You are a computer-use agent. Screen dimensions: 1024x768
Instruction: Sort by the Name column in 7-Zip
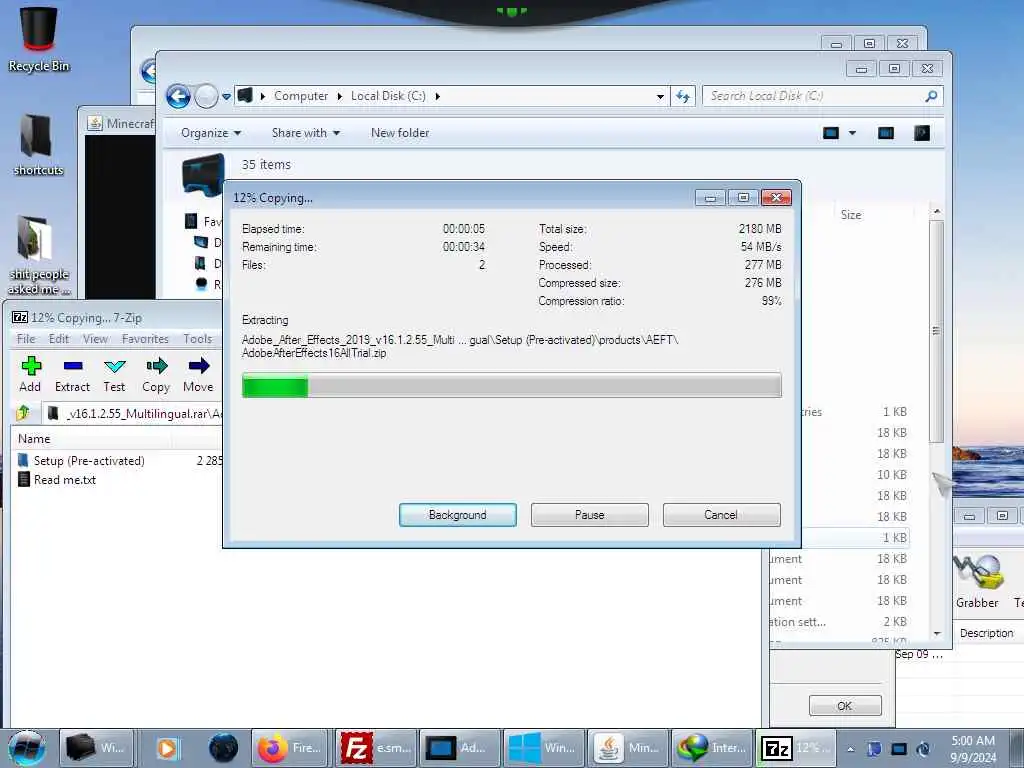pos(34,439)
